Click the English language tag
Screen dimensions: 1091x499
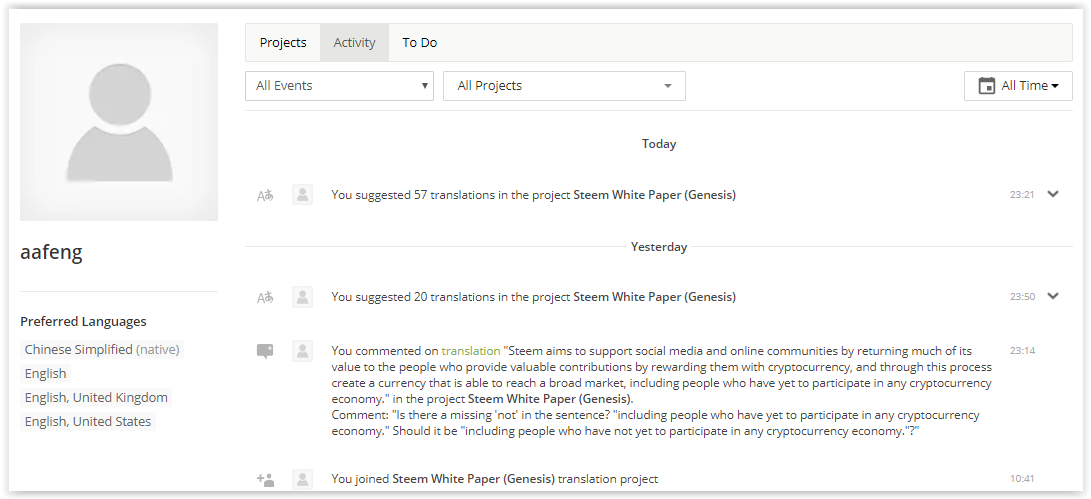(x=45, y=374)
